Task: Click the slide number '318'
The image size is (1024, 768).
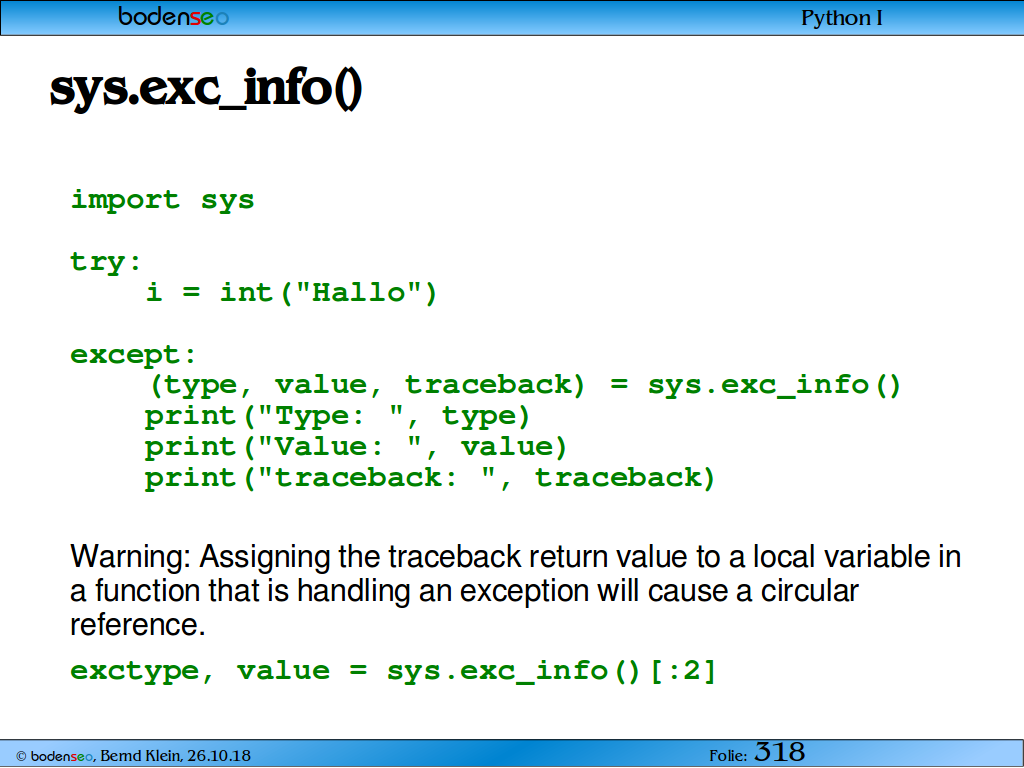Action: pyautogui.click(x=780, y=752)
